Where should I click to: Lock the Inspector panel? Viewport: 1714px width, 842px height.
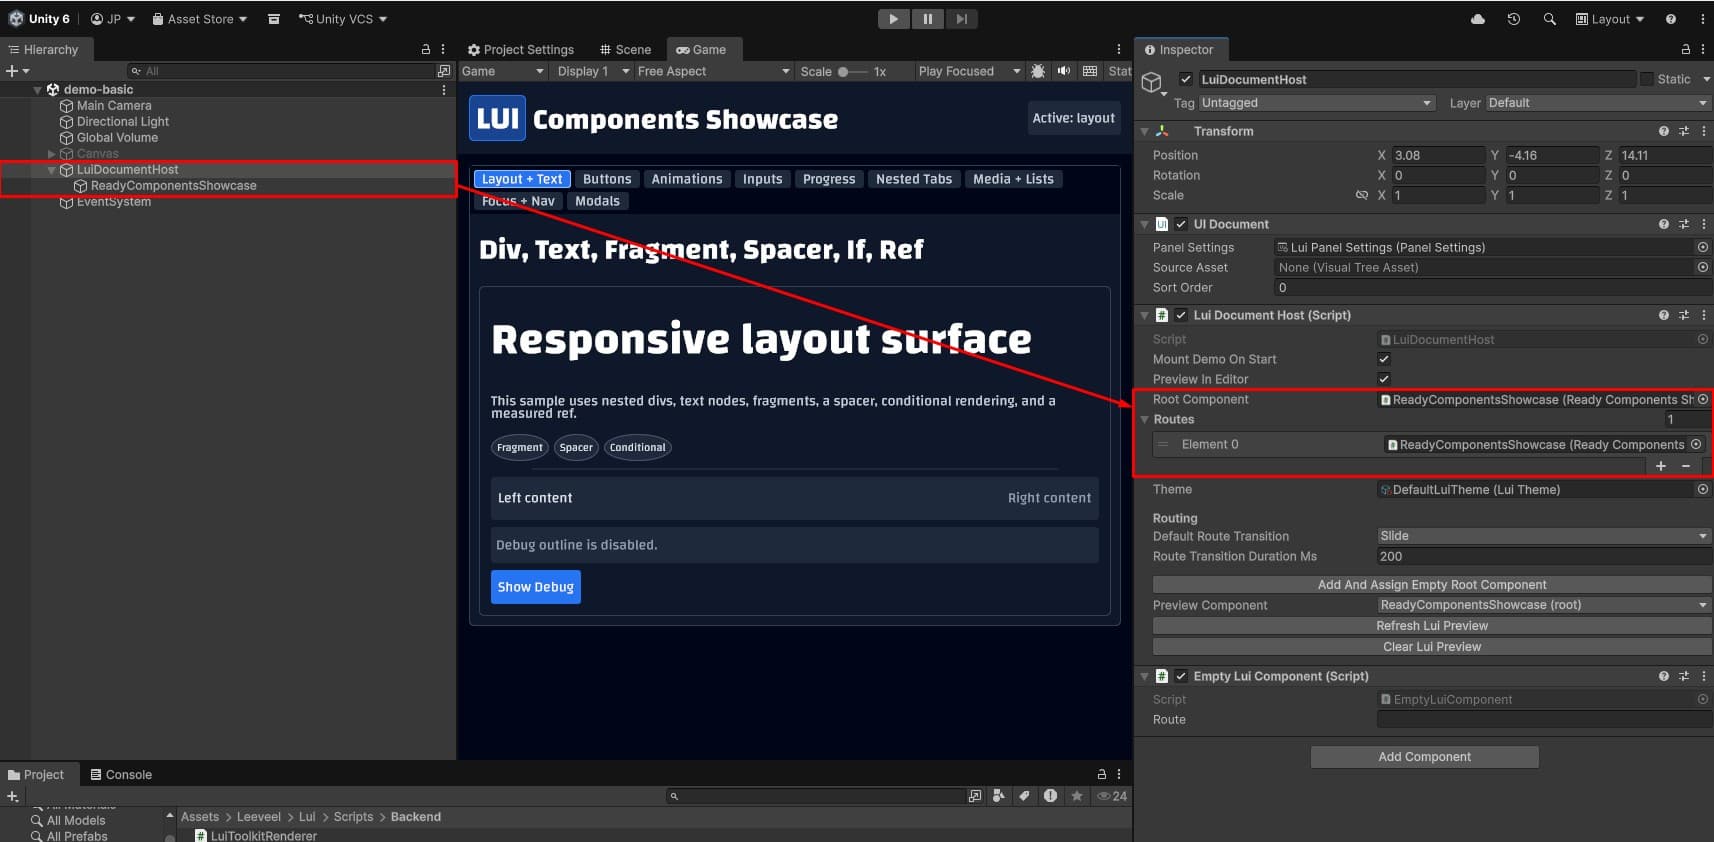pos(1686,49)
